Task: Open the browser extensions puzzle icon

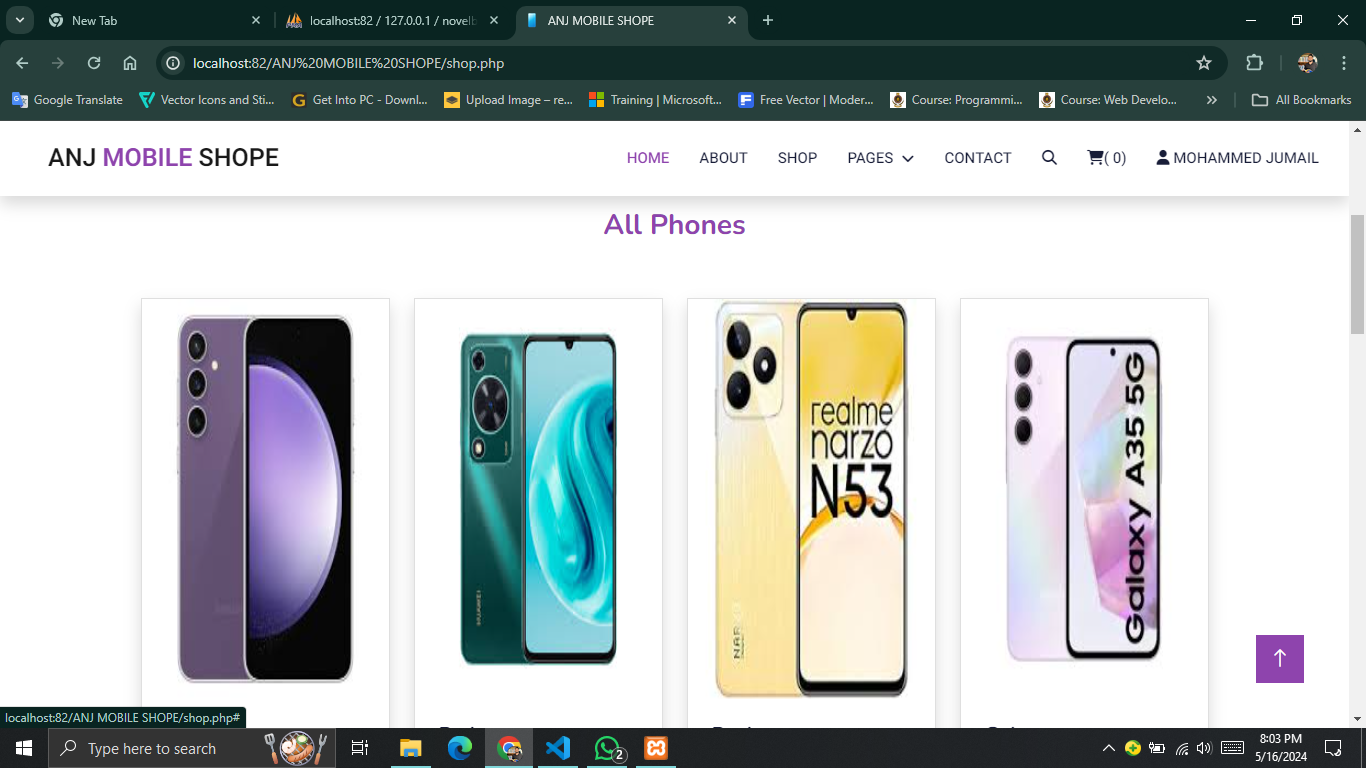Action: (x=1254, y=63)
